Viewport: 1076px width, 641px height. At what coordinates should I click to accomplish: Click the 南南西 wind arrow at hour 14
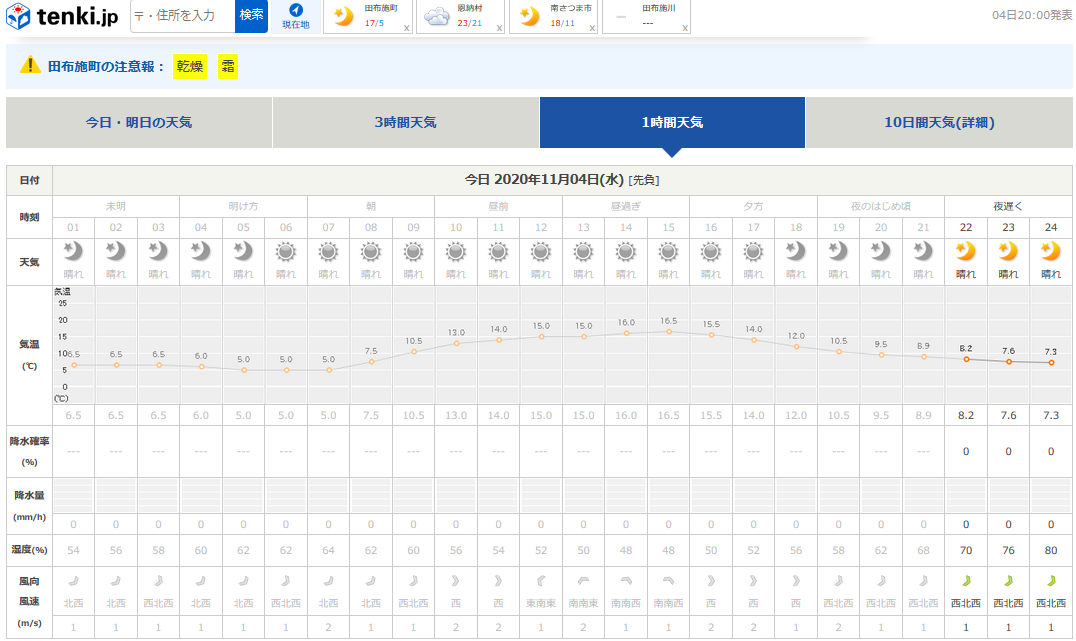tap(626, 581)
